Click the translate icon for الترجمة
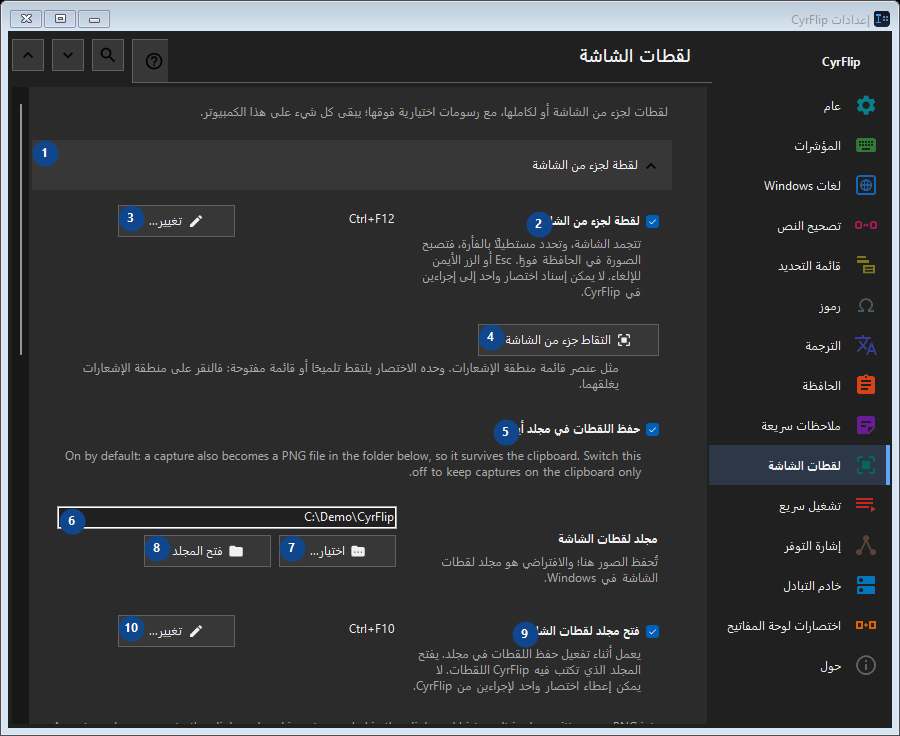Image resolution: width=900 pixels, height=736 pixels. pyautogui.click(x=866, y=345)
